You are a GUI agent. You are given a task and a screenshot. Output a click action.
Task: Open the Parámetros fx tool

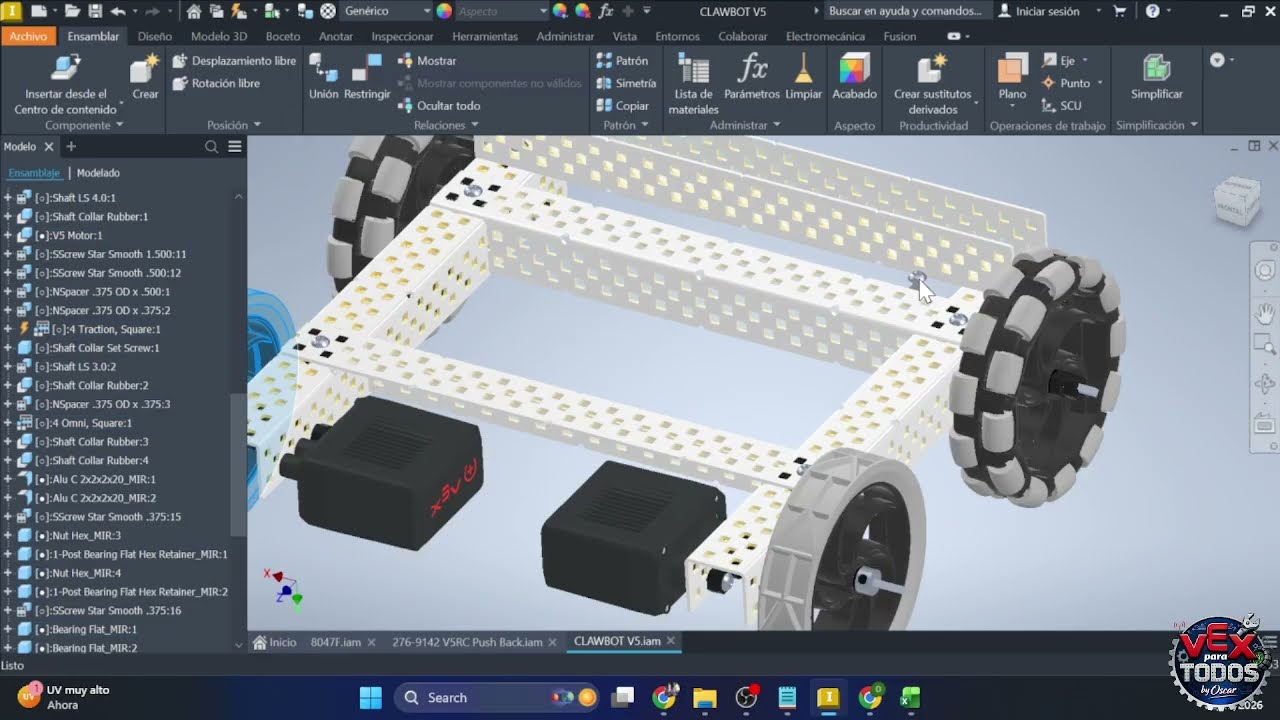[x=752, y=78]
